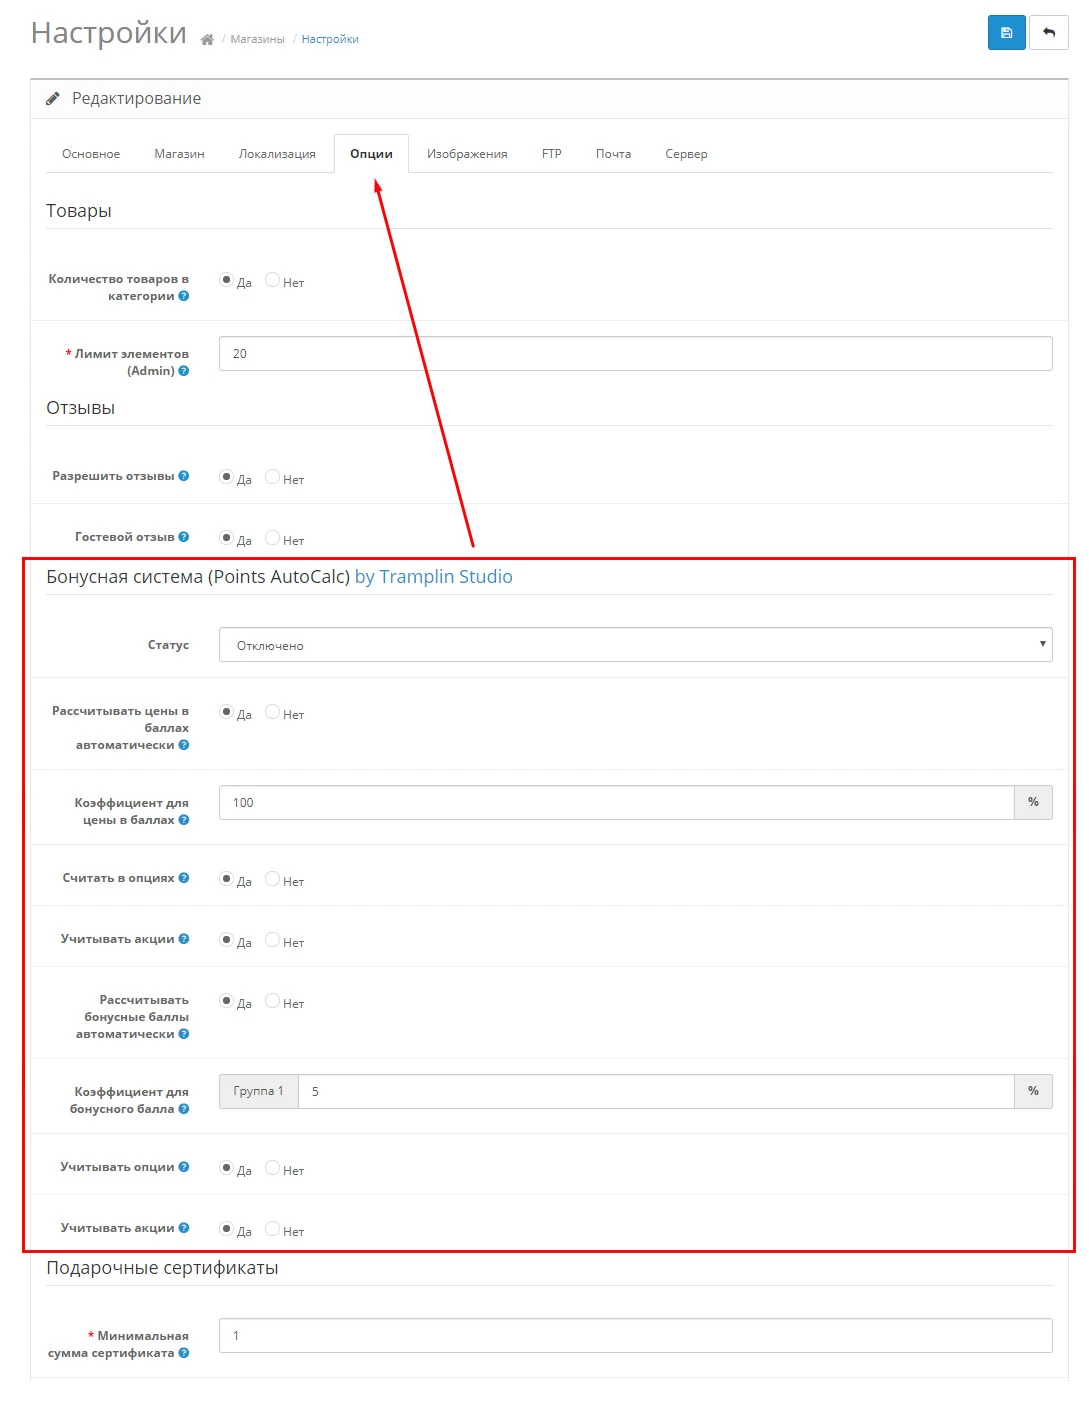Switch to the Магазин tab

tap(179, 154)
